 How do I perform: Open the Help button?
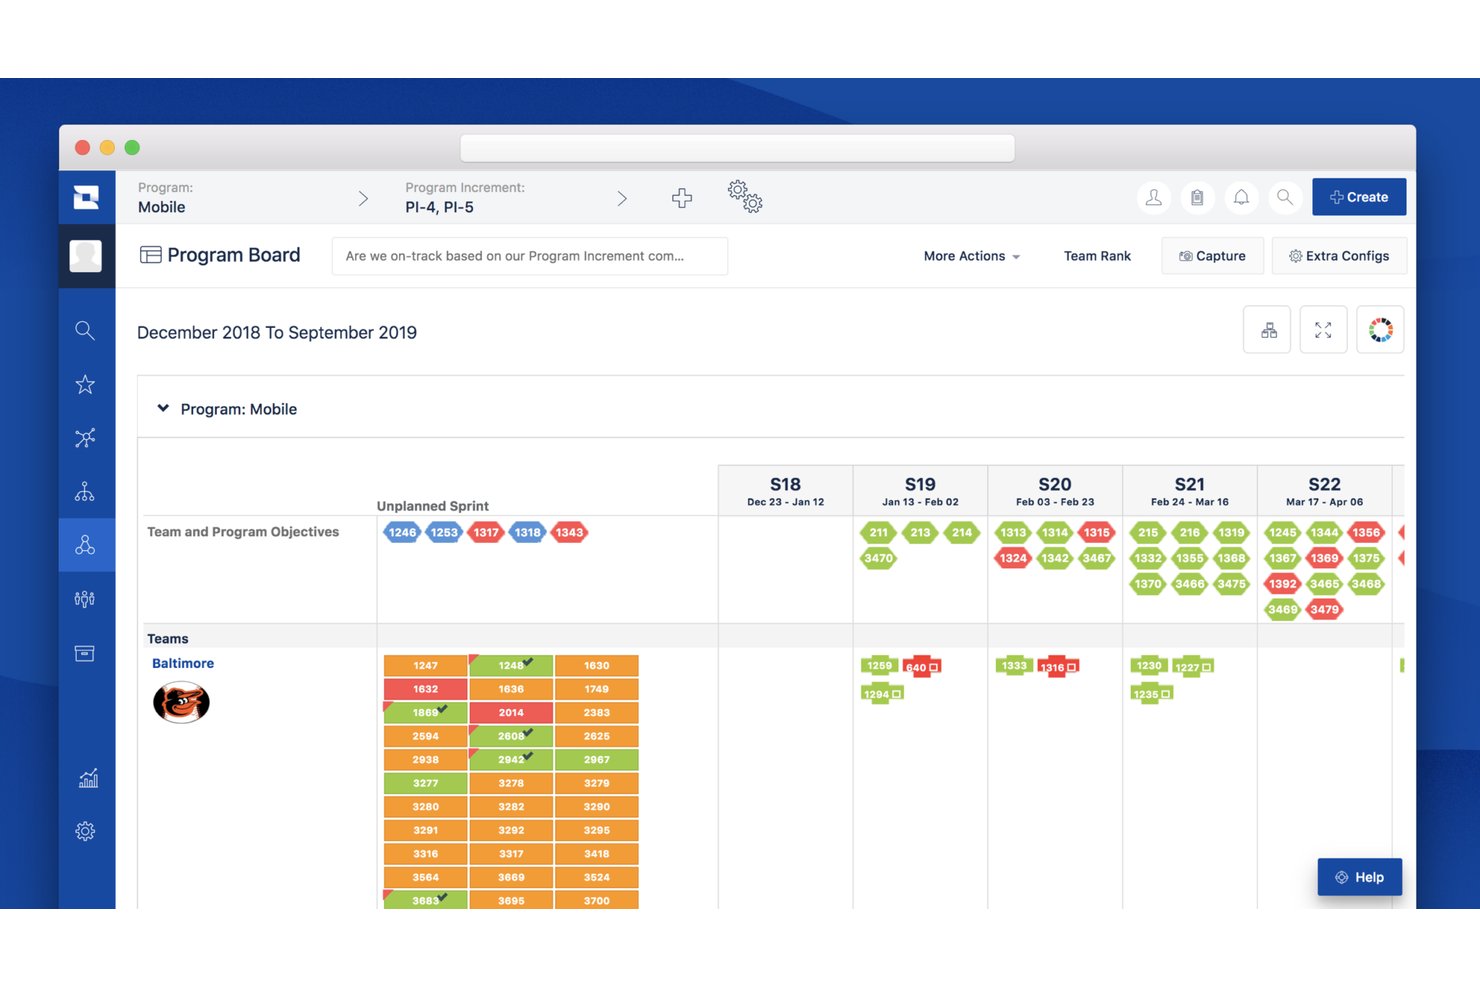[x=1359, y=877]
